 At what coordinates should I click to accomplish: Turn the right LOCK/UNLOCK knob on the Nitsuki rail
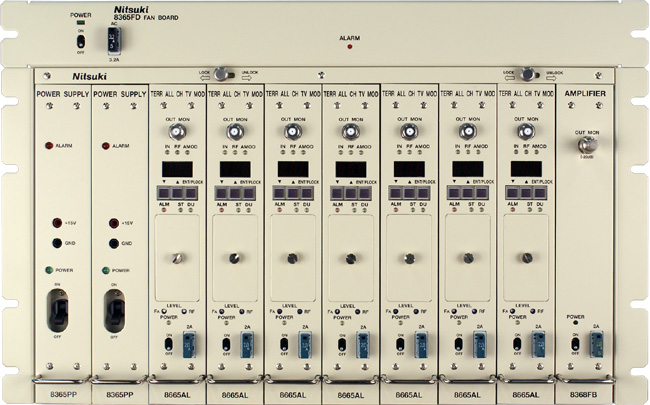(528, 74)
